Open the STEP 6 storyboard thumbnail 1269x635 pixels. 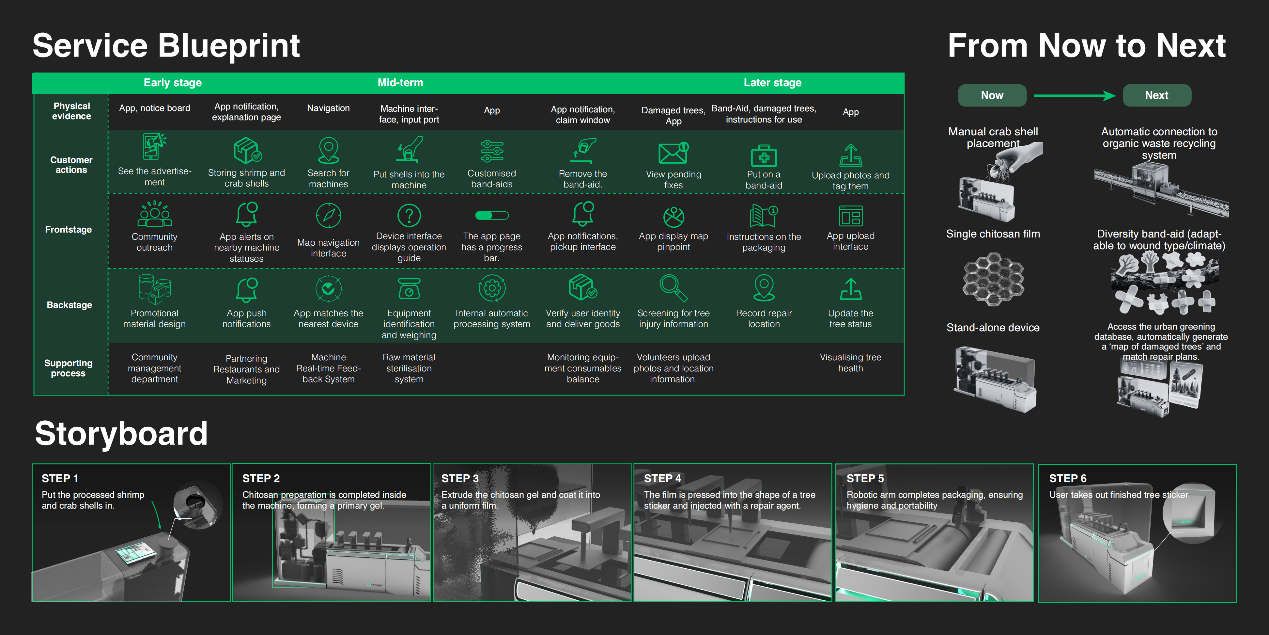pyautogui.click(x=1137, y=532)
